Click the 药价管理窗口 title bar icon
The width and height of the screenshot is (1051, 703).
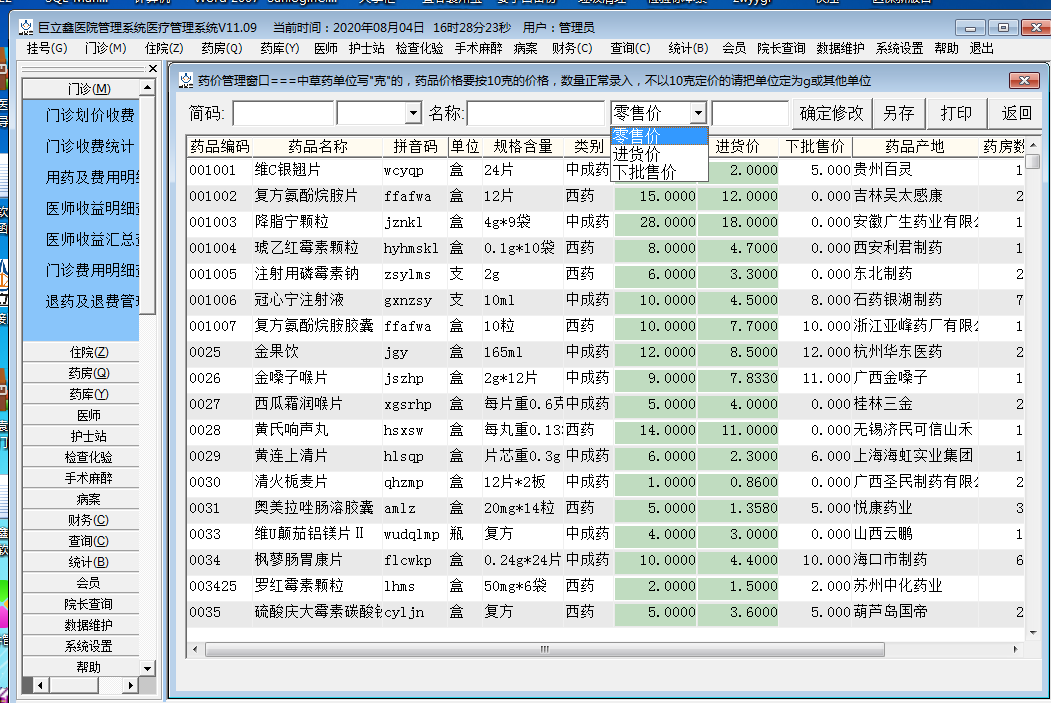[186, 80]
